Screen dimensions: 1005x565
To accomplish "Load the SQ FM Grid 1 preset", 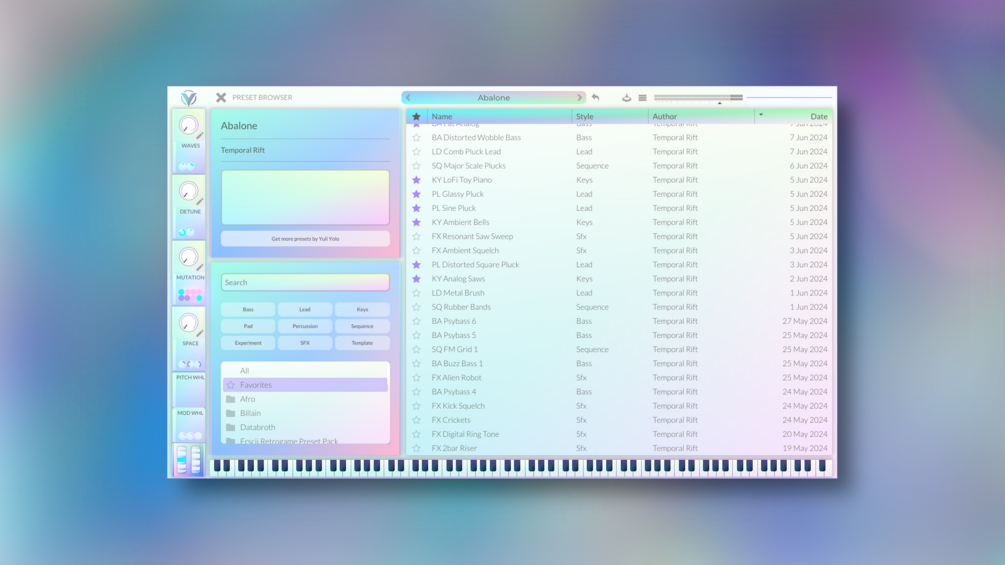I will [x=619, y=349].
